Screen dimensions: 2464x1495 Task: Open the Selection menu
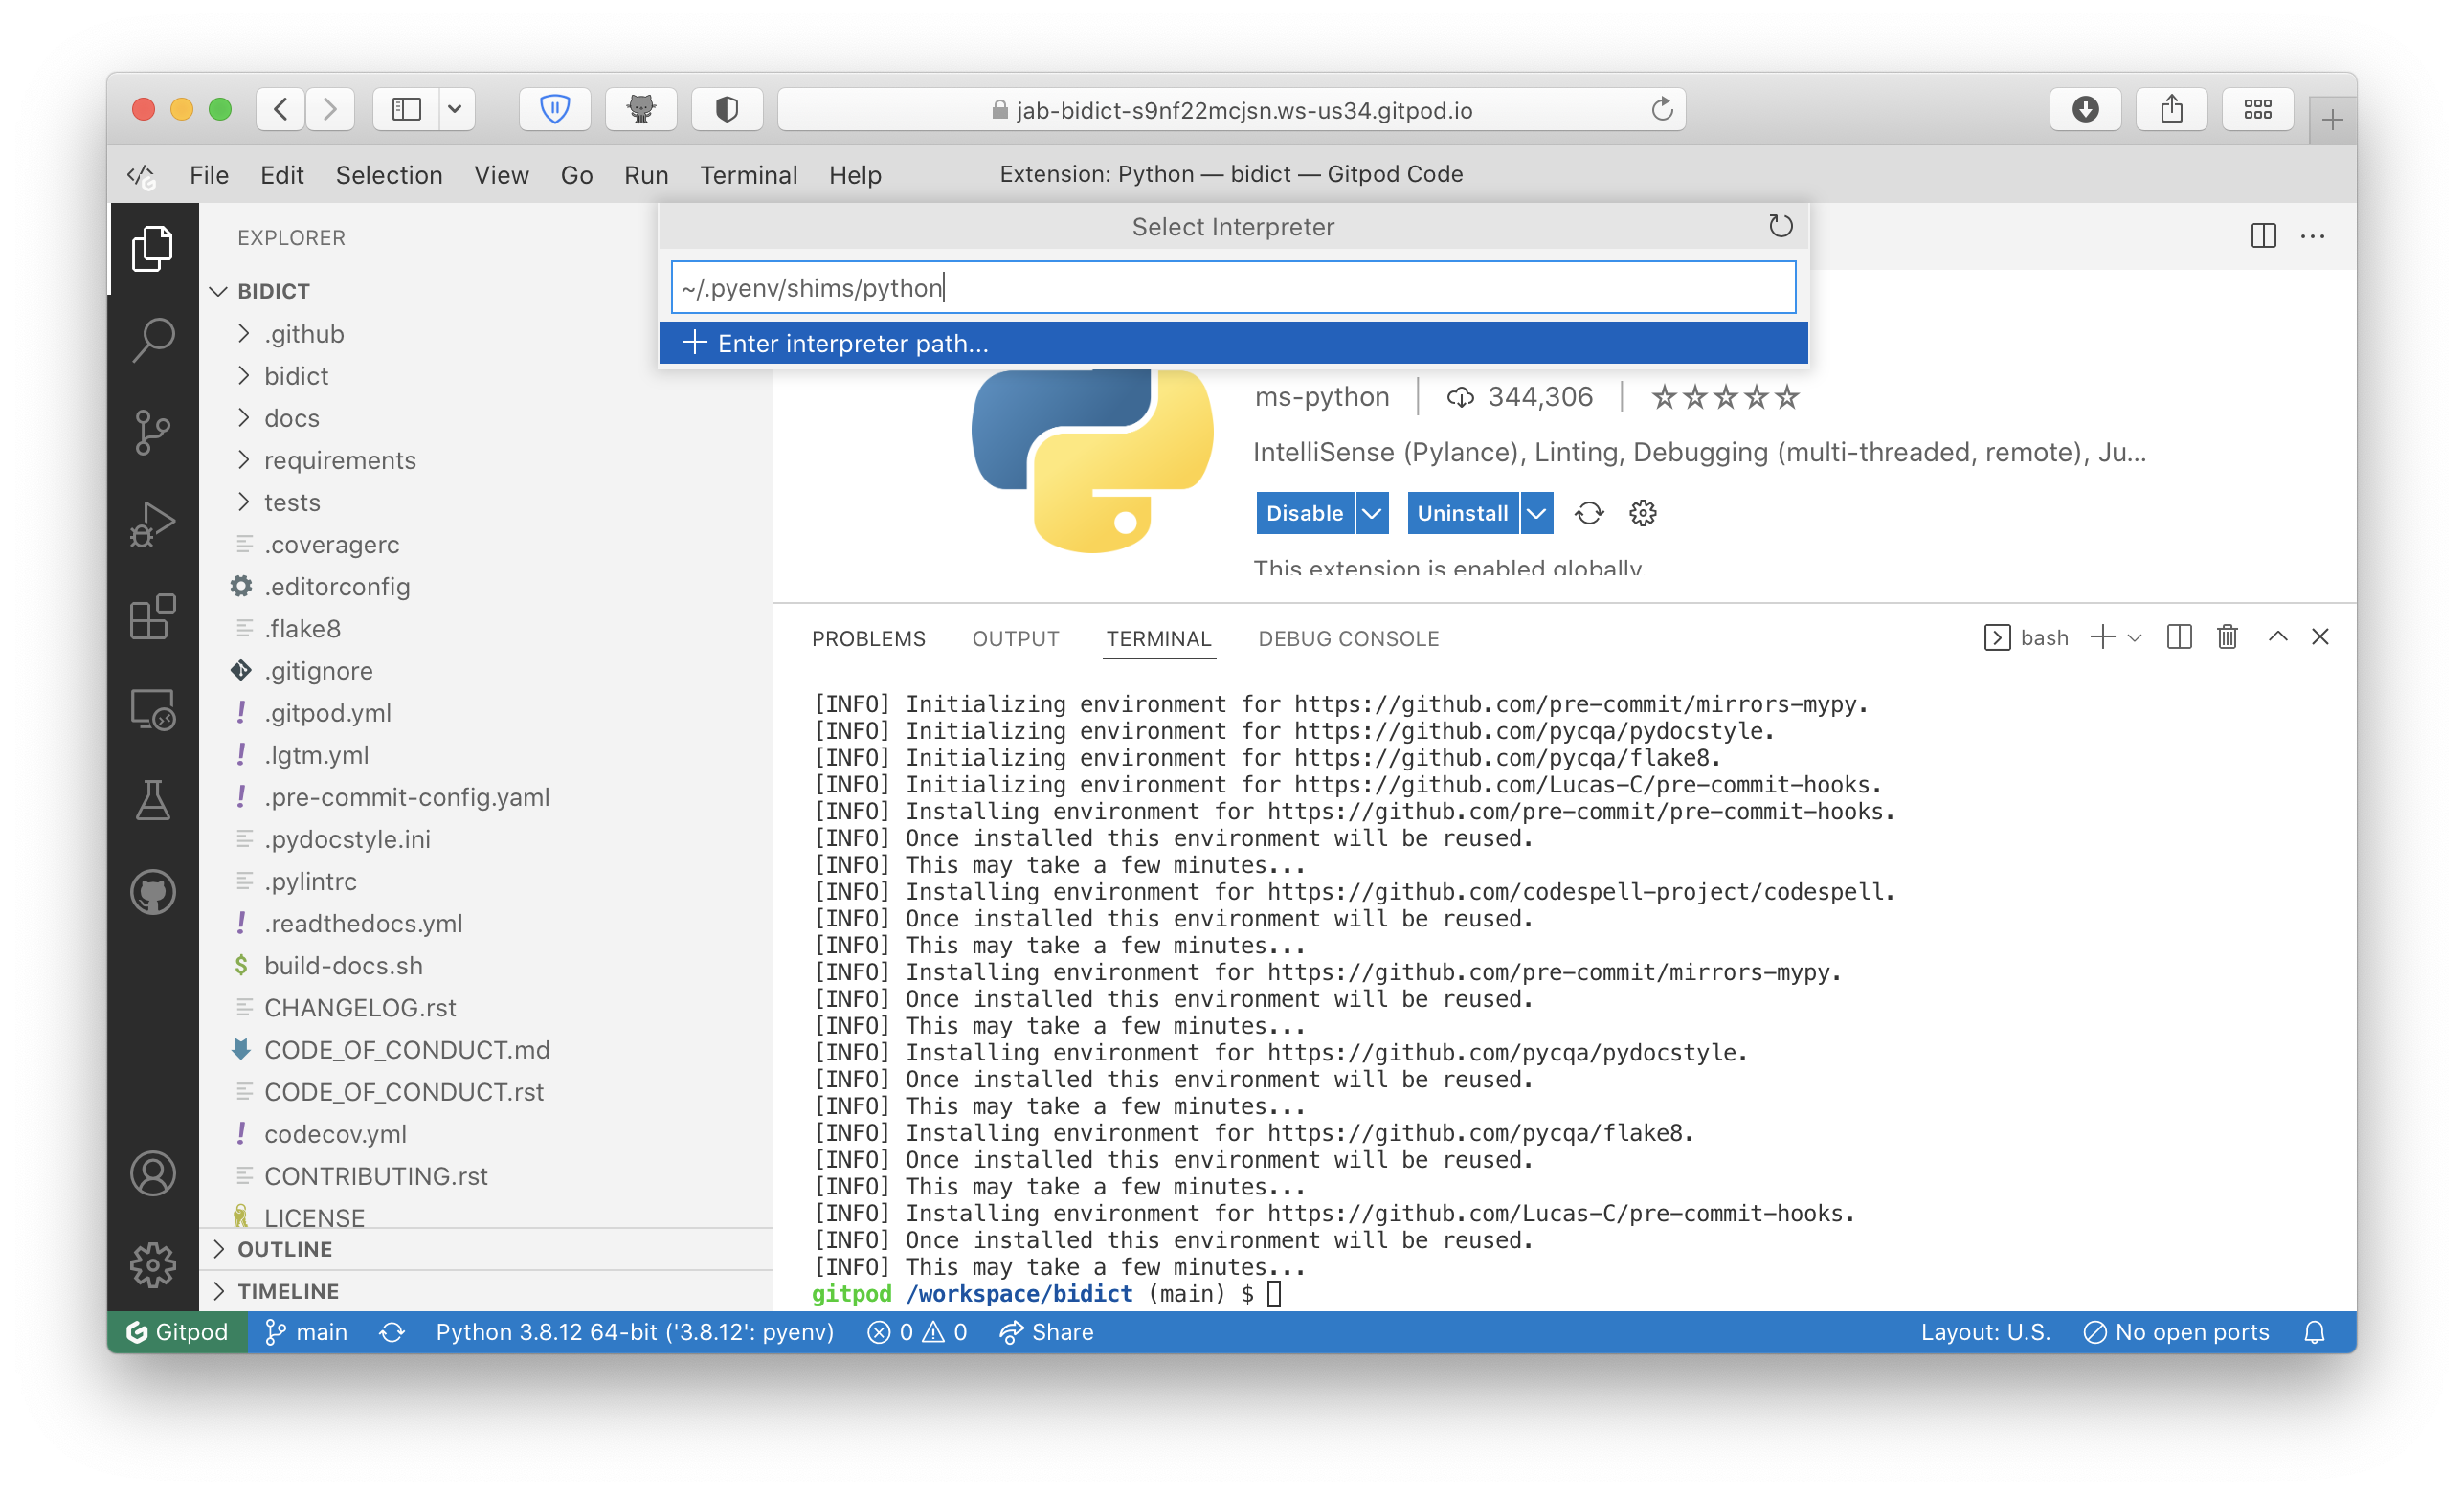(x=389, y=175)
